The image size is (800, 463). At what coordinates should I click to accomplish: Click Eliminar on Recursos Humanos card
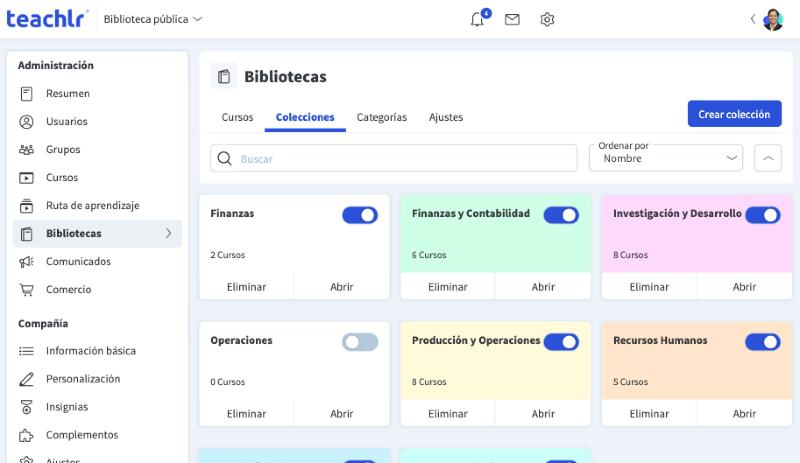coord(649,414)
